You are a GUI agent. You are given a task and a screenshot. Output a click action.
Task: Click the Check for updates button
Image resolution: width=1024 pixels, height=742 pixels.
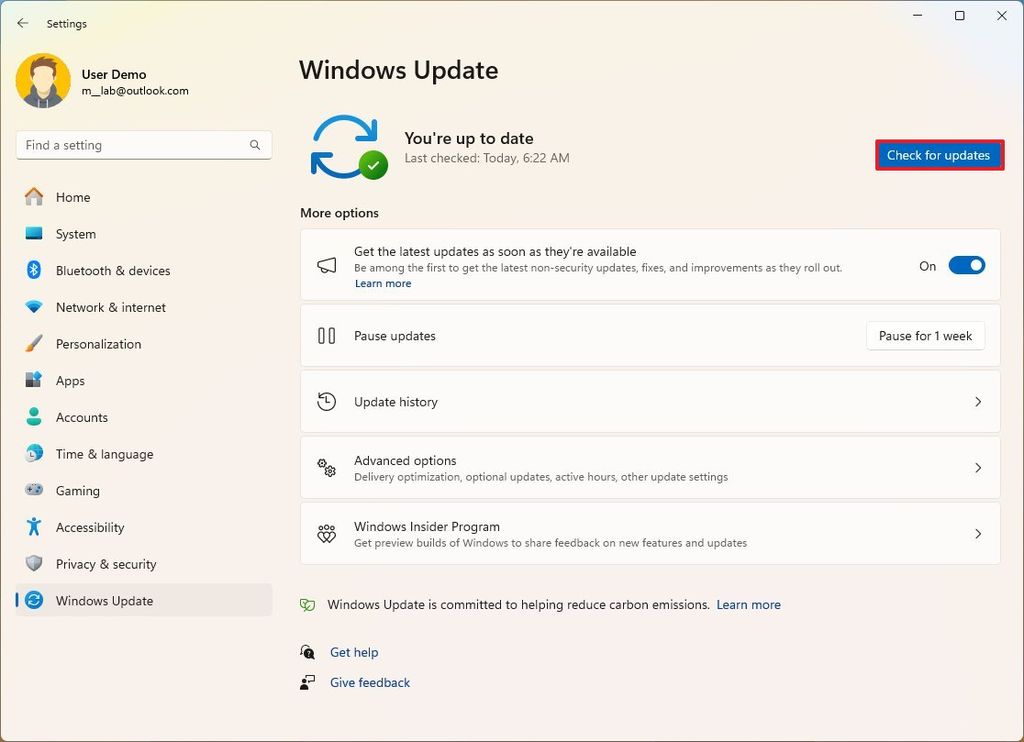(x=938, y=155)
